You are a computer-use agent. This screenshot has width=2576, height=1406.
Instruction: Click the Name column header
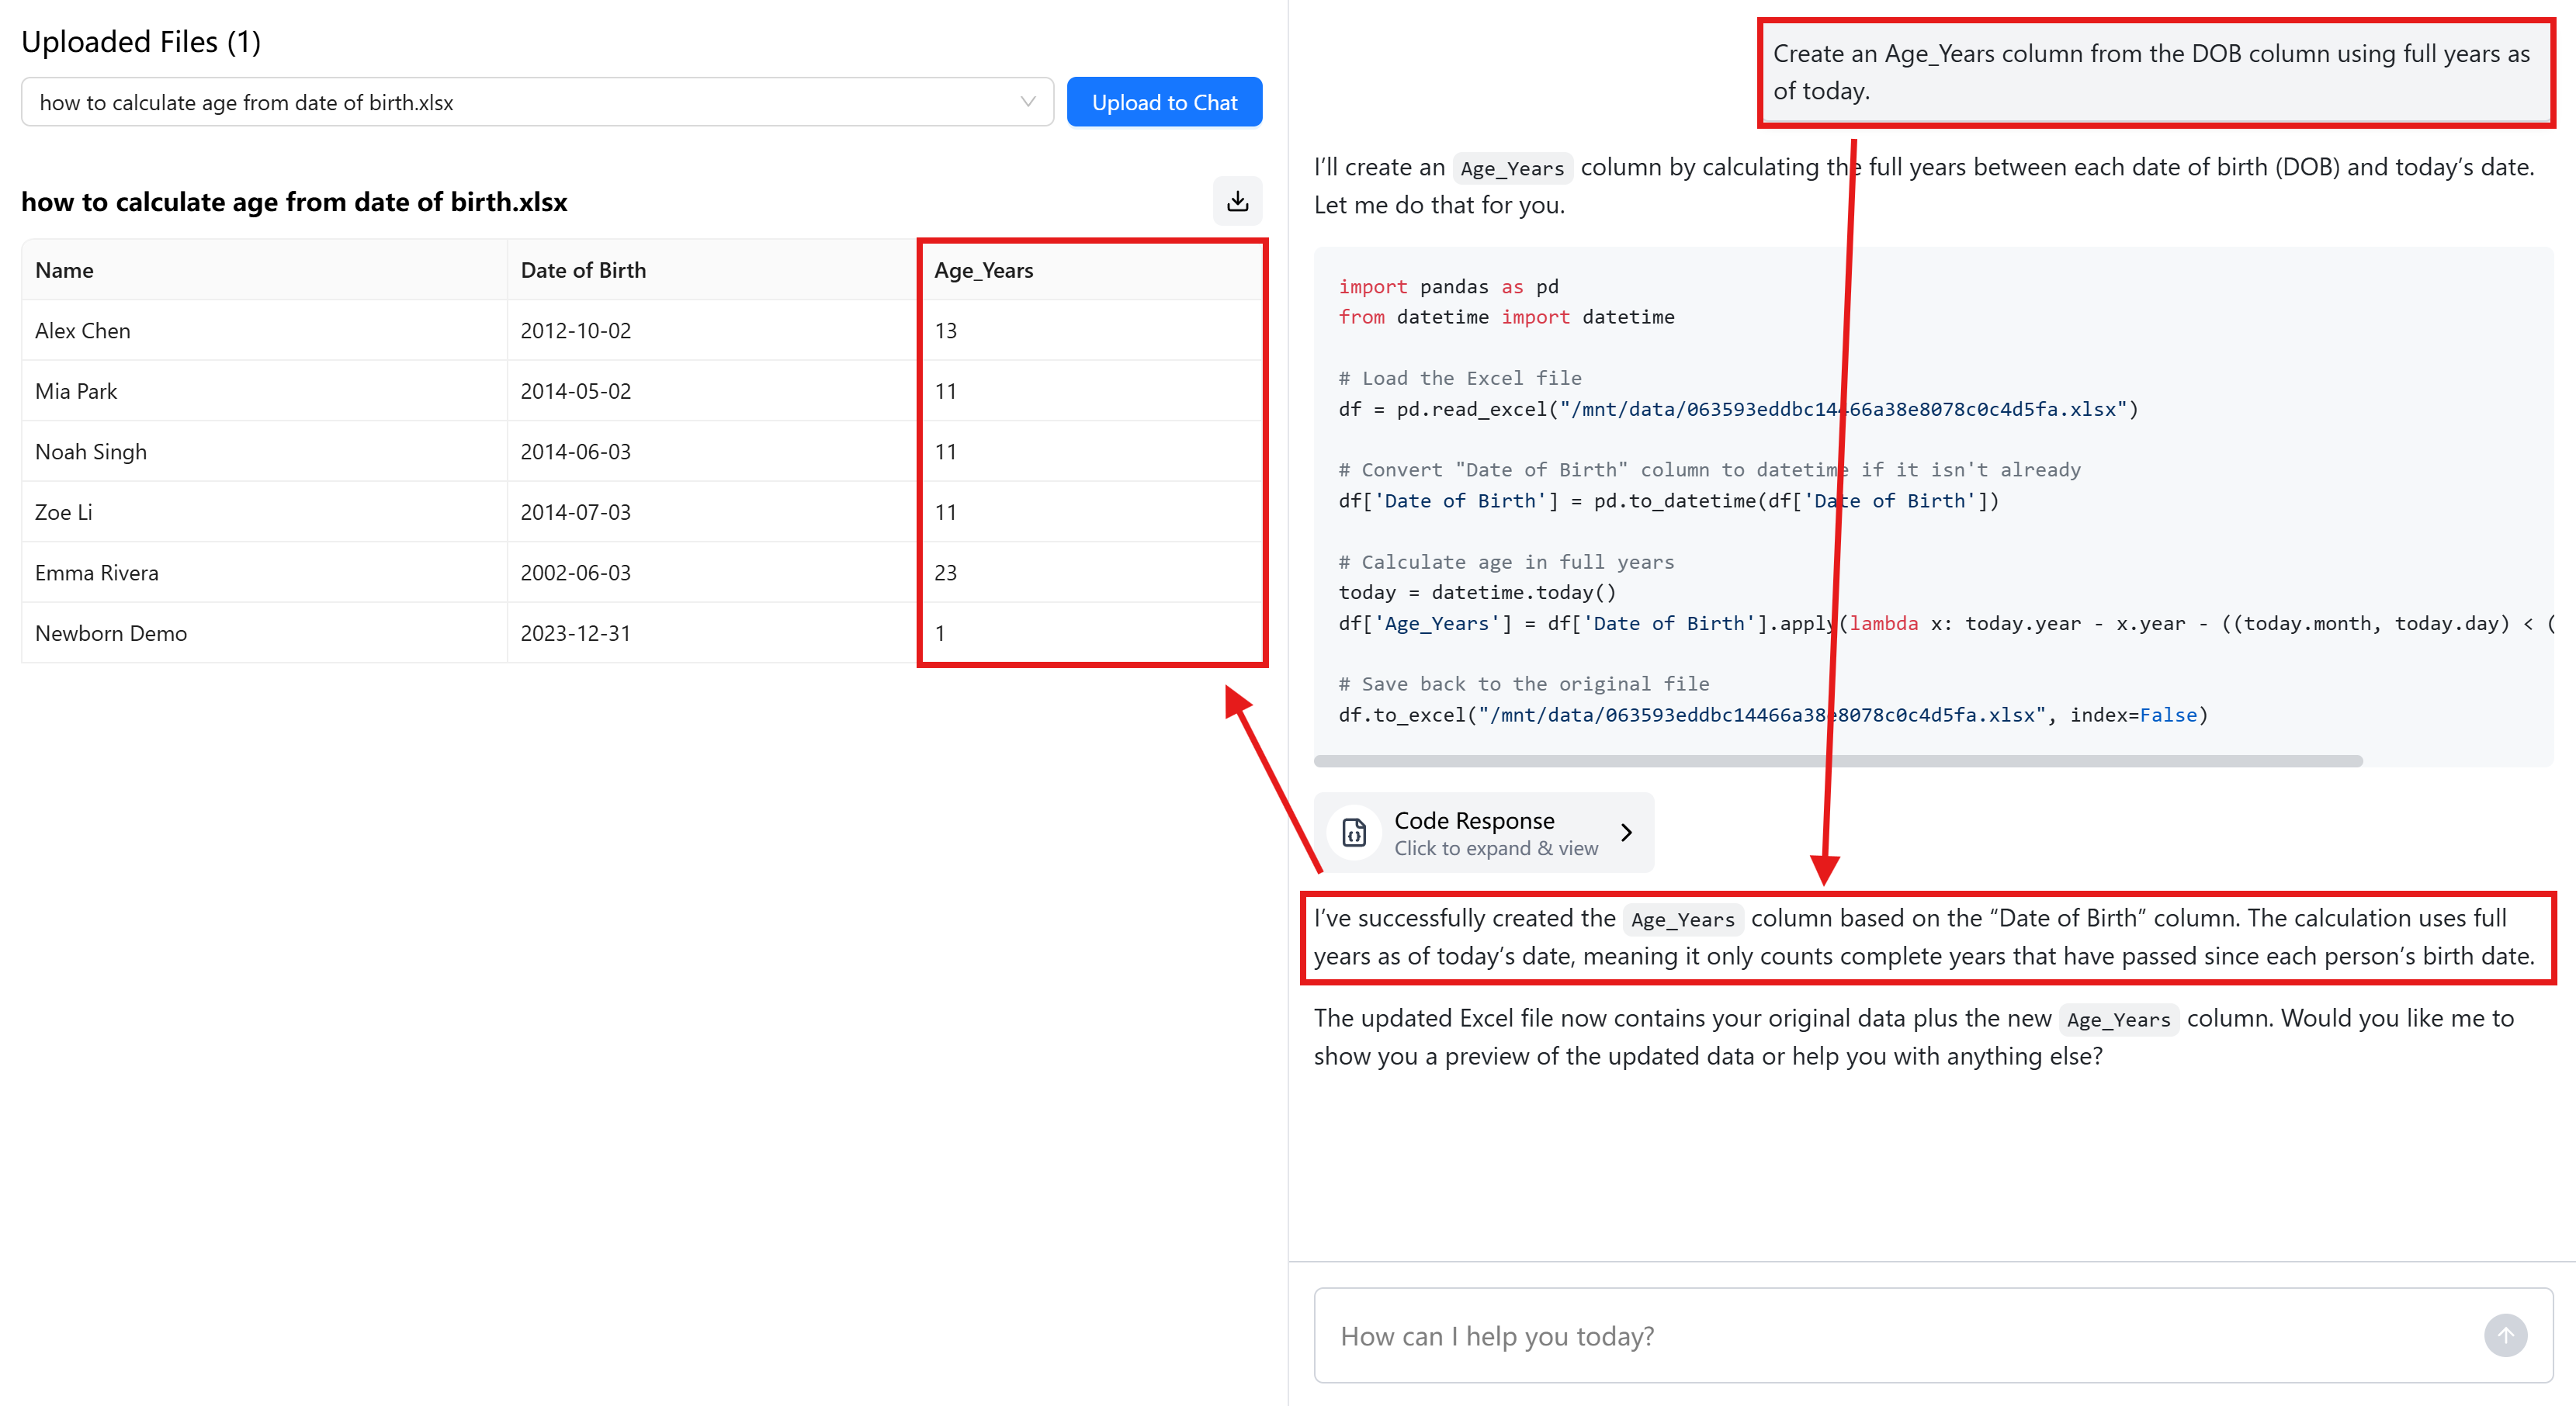[64, 270]
